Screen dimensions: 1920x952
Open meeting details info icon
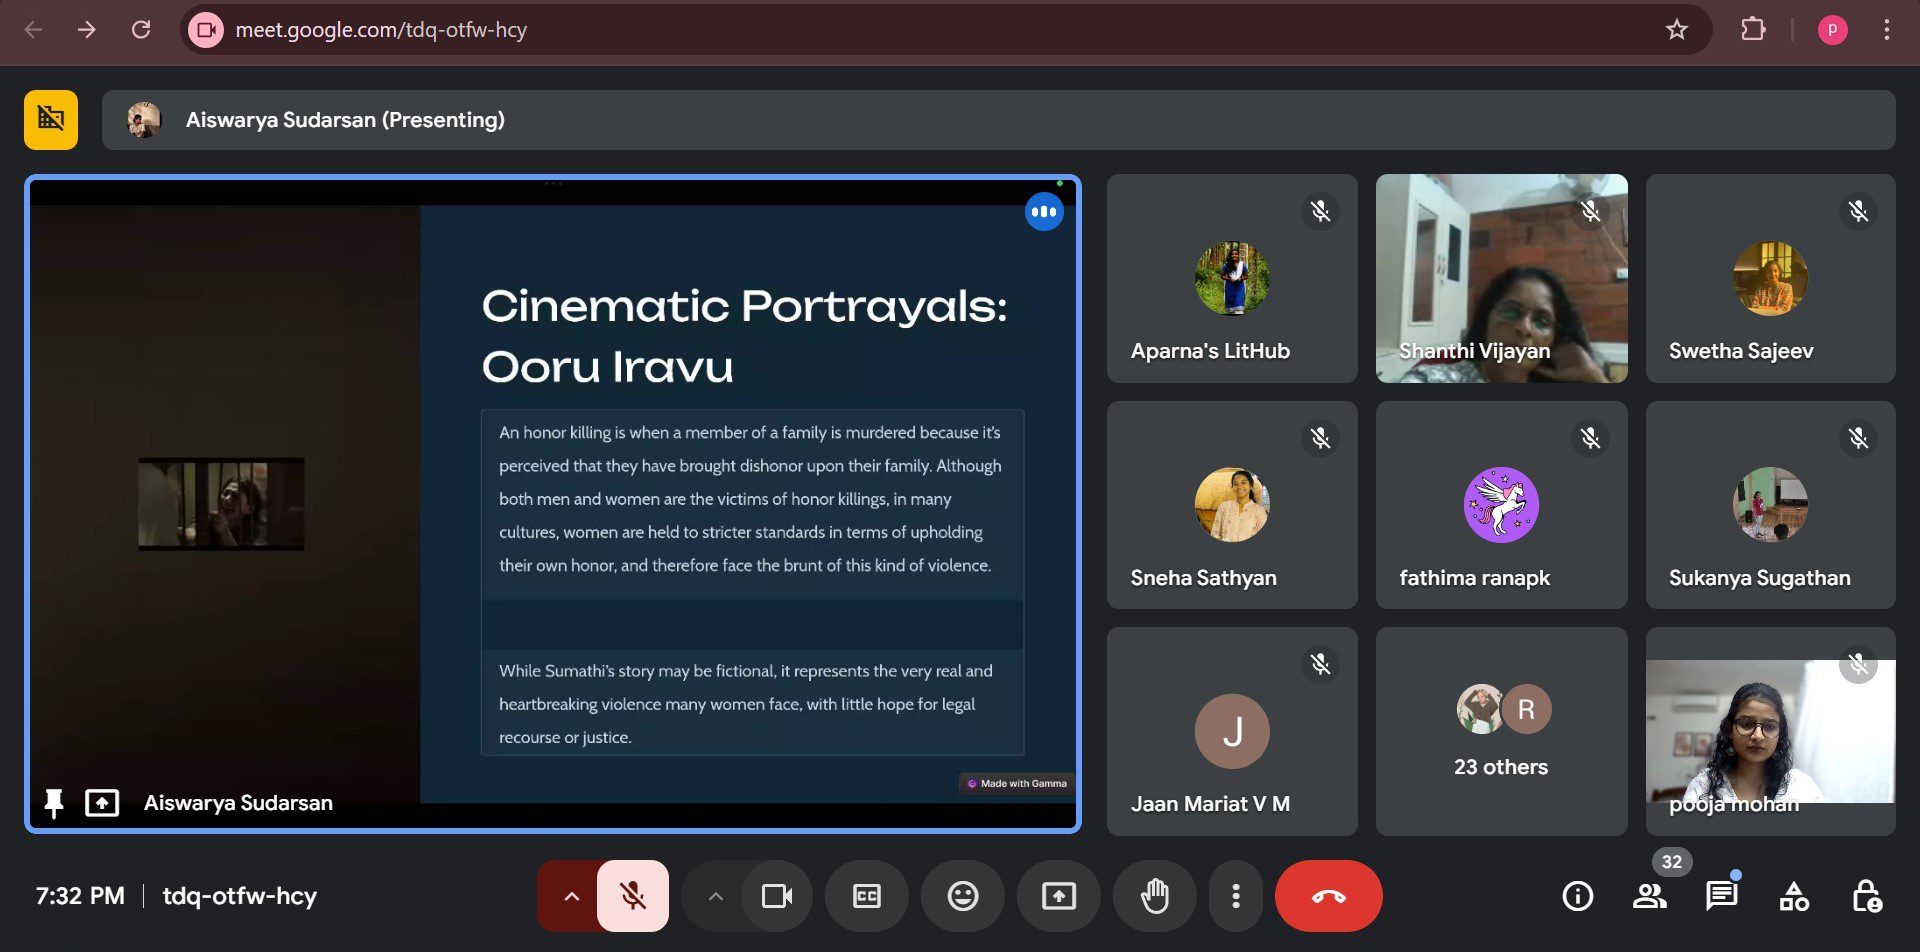(x=1577, y=896)
